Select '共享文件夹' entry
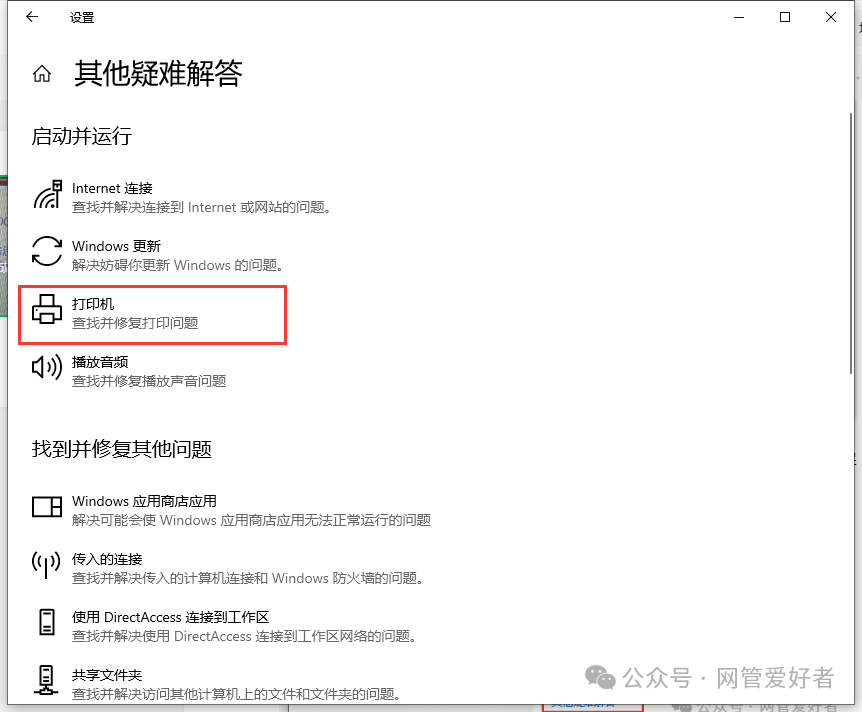 click(x=107, y=675)
